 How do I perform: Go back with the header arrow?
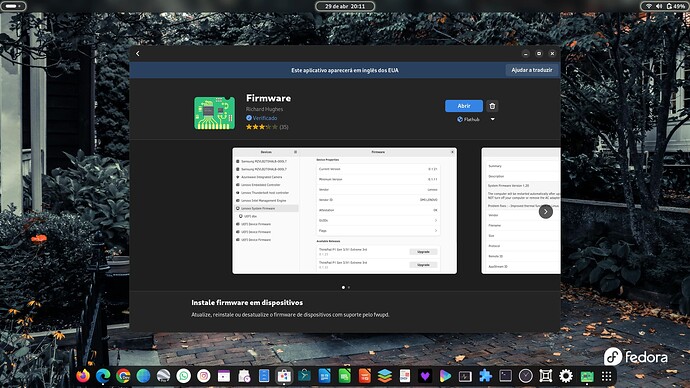138,54
